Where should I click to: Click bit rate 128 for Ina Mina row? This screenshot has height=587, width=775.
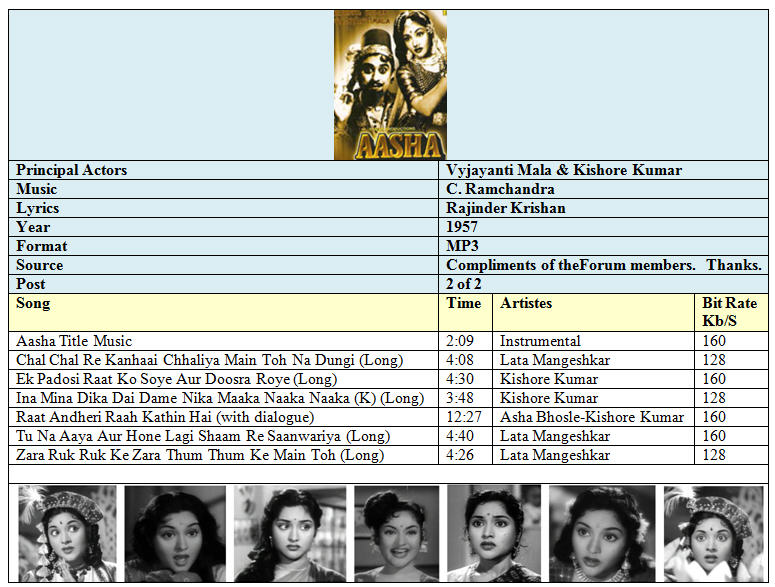pos(714,398)
